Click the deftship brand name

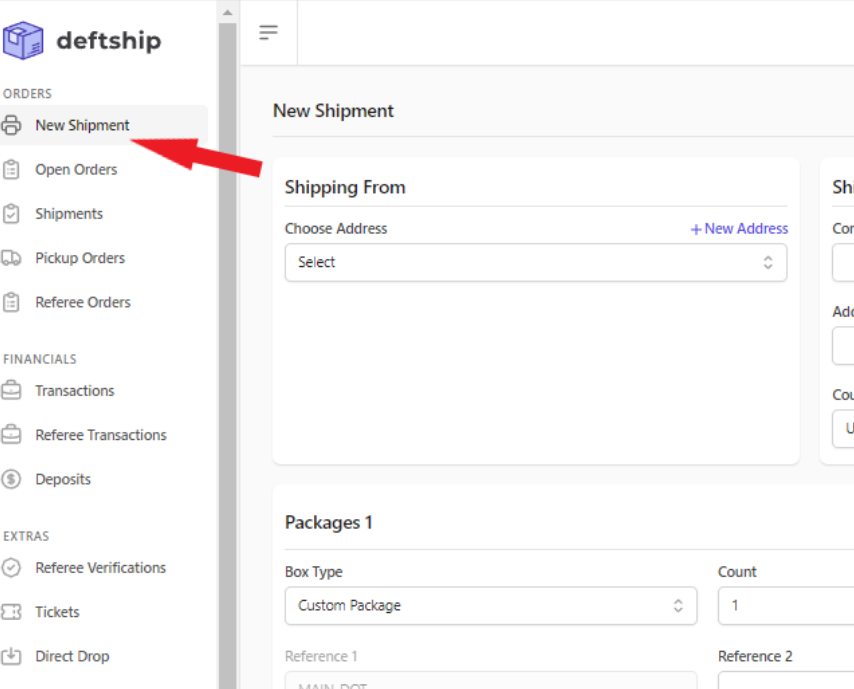click(109, 41)
